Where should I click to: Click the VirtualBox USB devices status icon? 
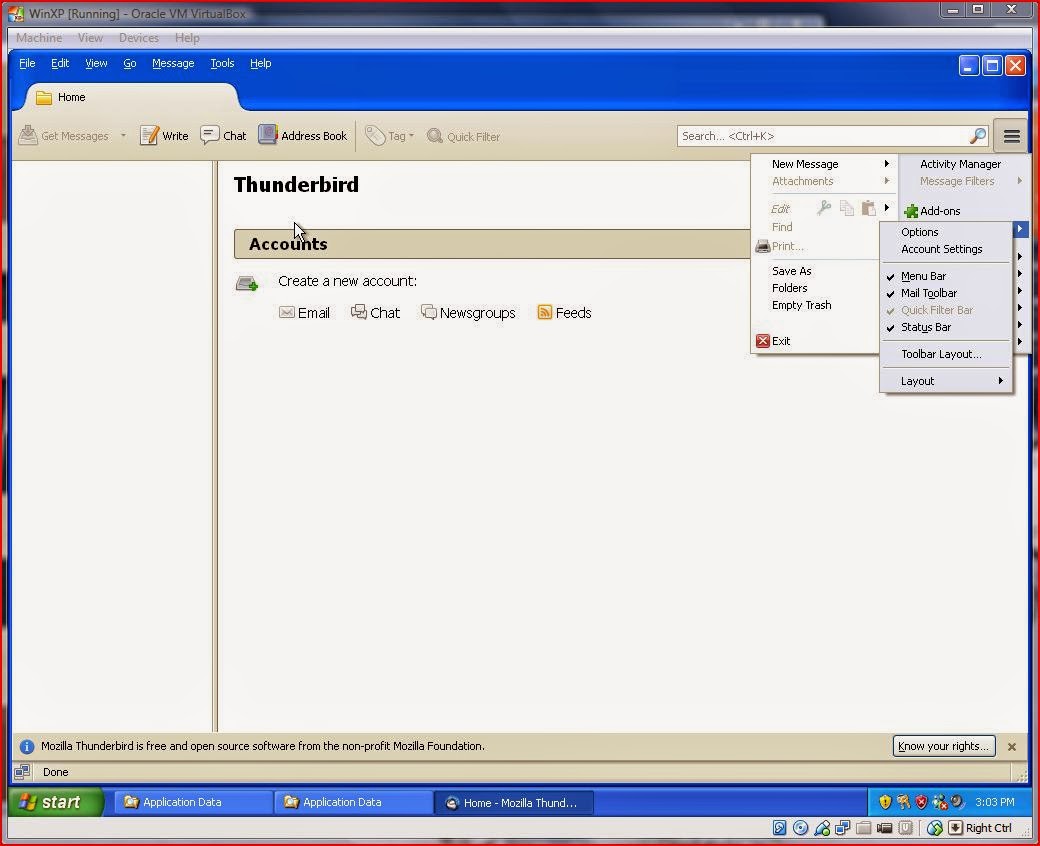pos(822,827)
